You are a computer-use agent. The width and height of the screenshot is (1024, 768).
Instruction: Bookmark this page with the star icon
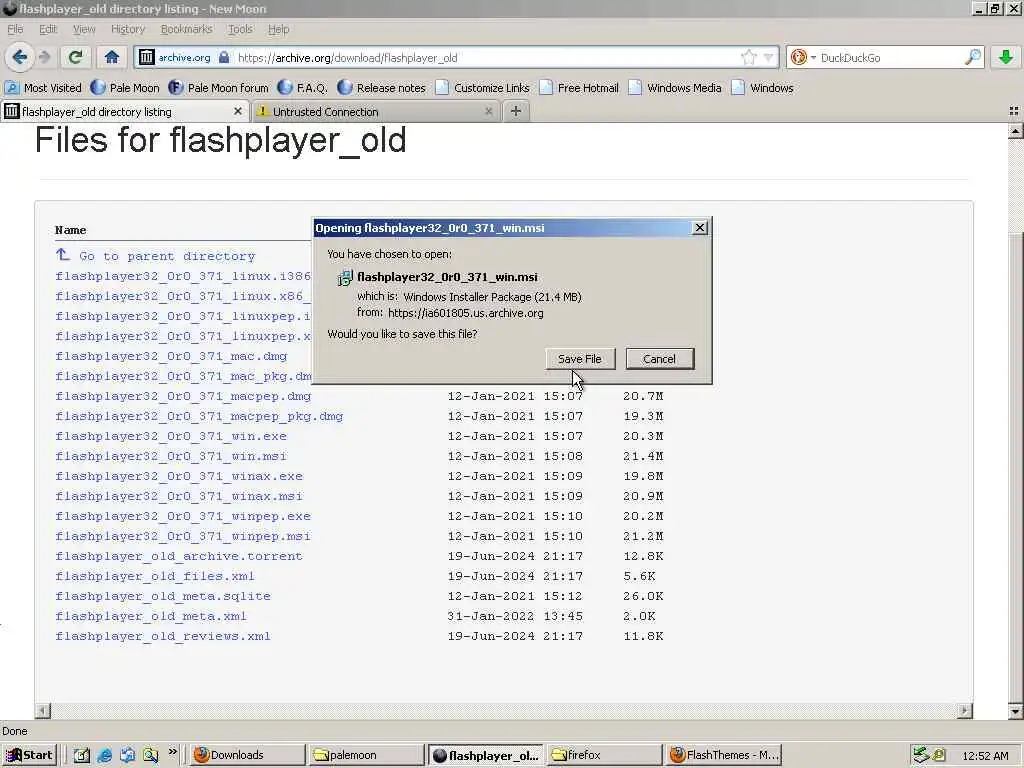click(748, 57)
